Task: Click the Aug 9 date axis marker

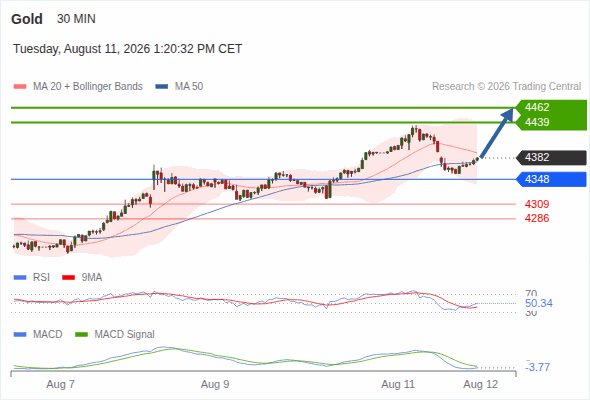Action: 215,385
